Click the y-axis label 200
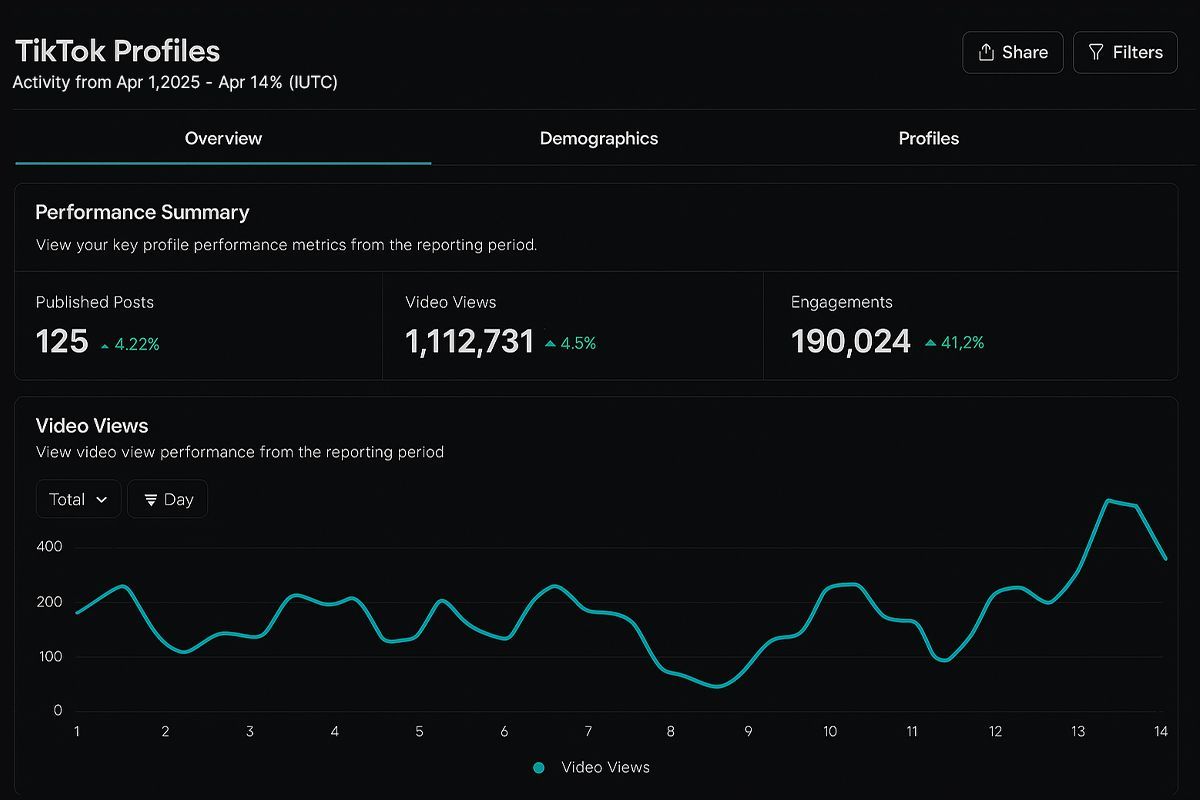This screenshot has height=800, width=1200. point(51,602)
